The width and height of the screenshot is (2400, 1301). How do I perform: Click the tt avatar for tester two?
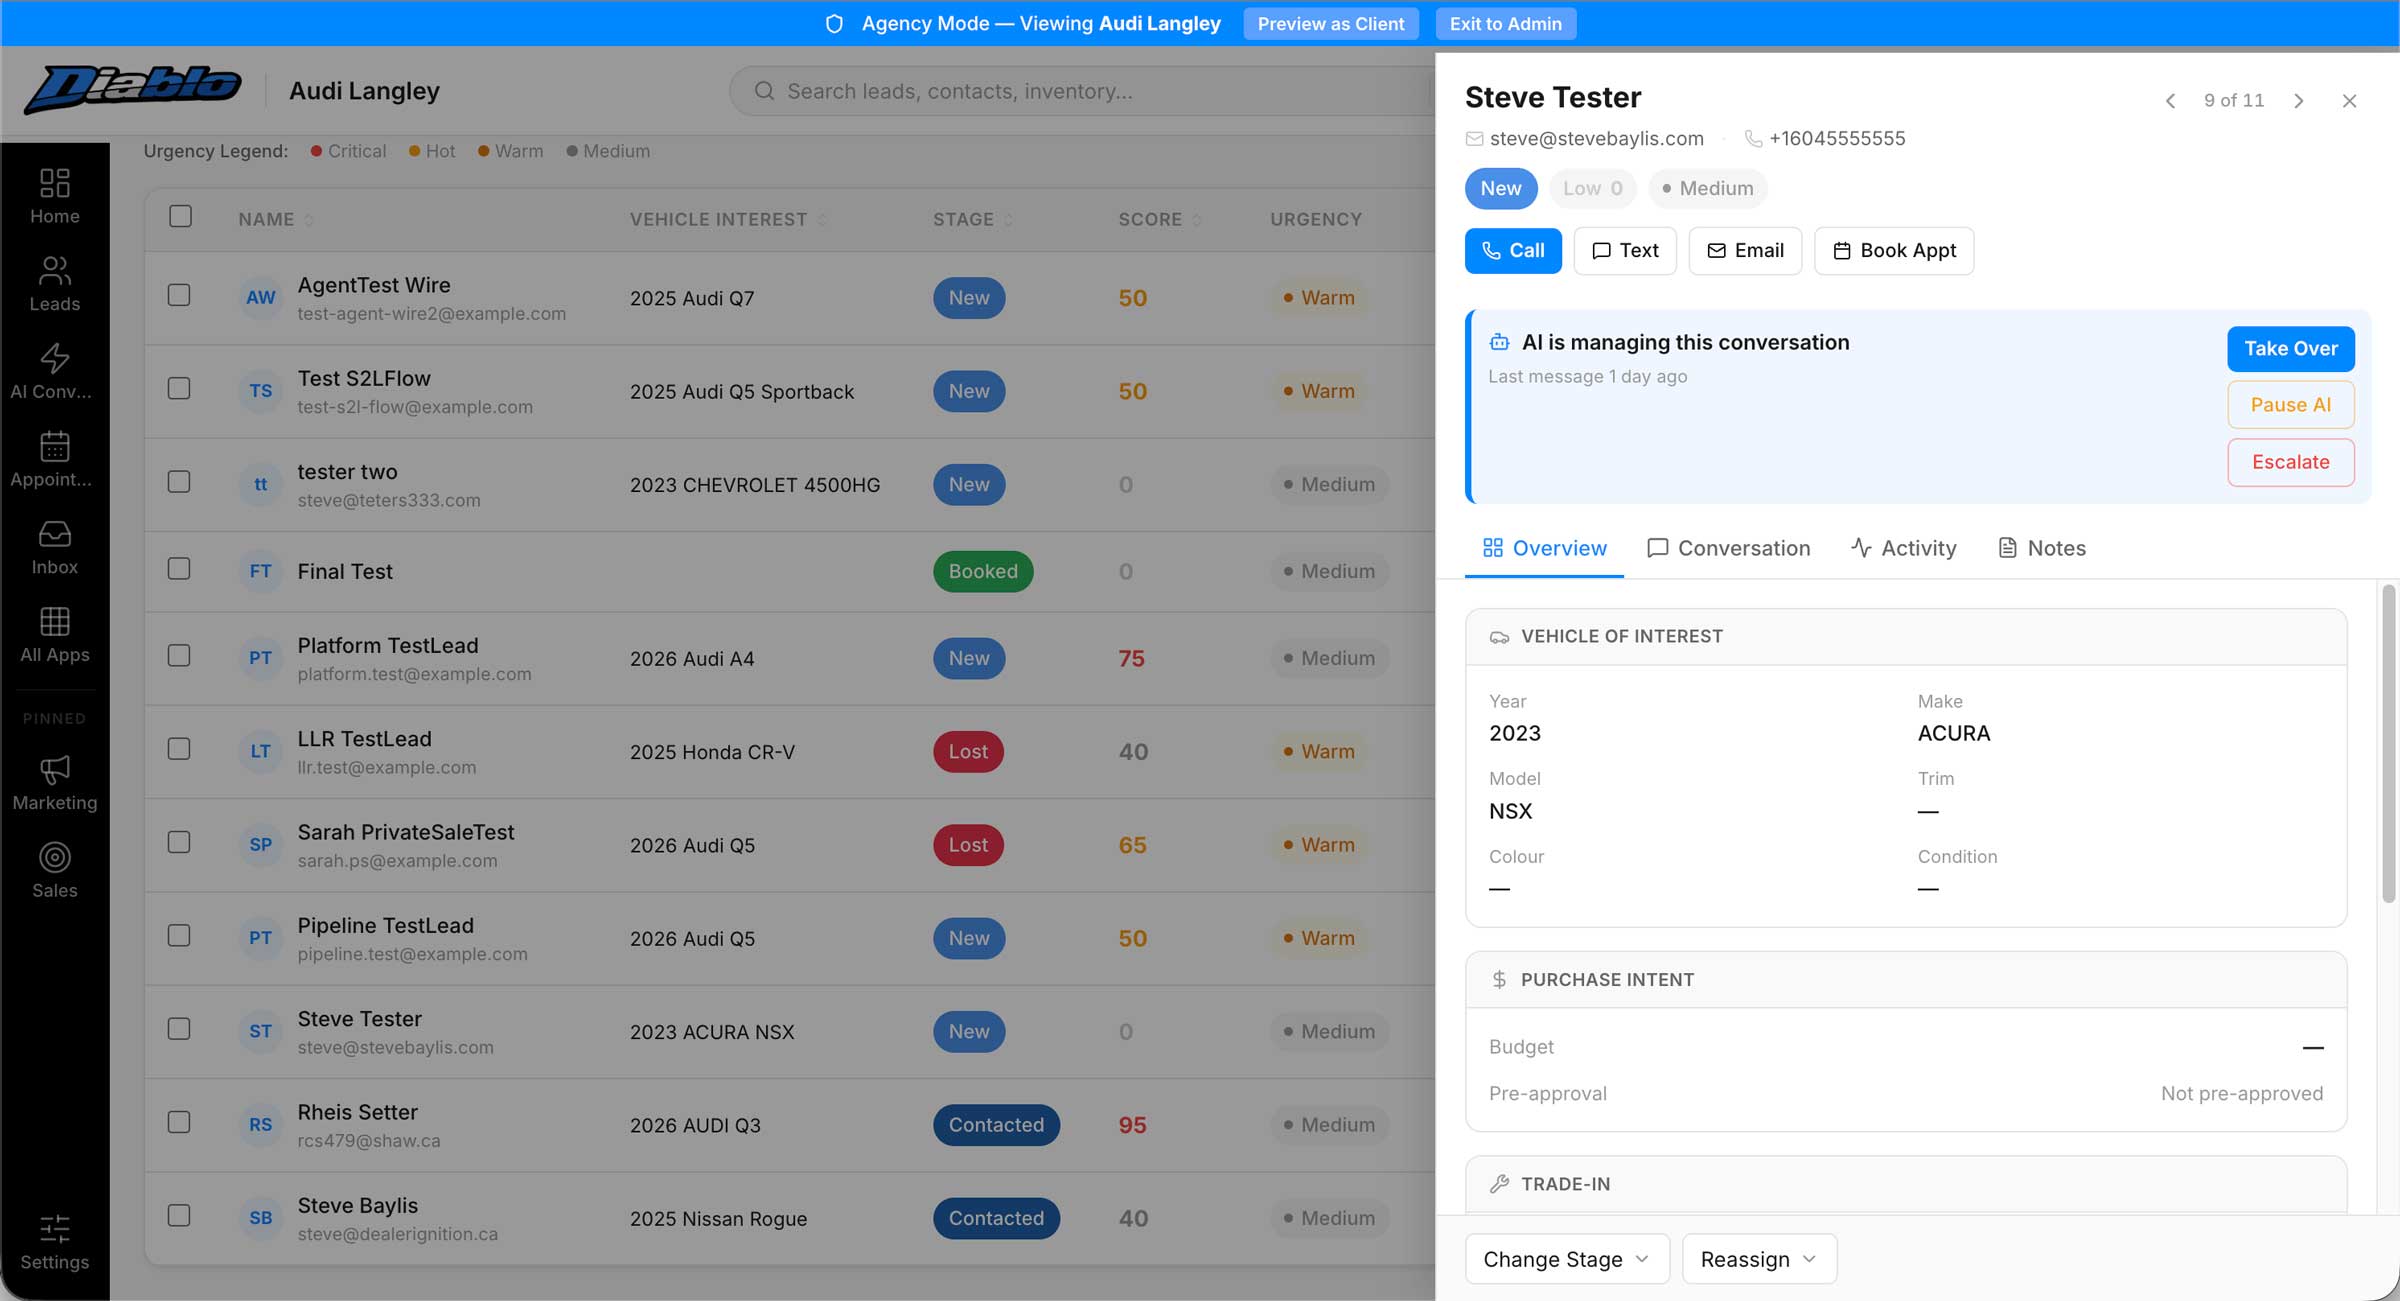tap(260, 485)
